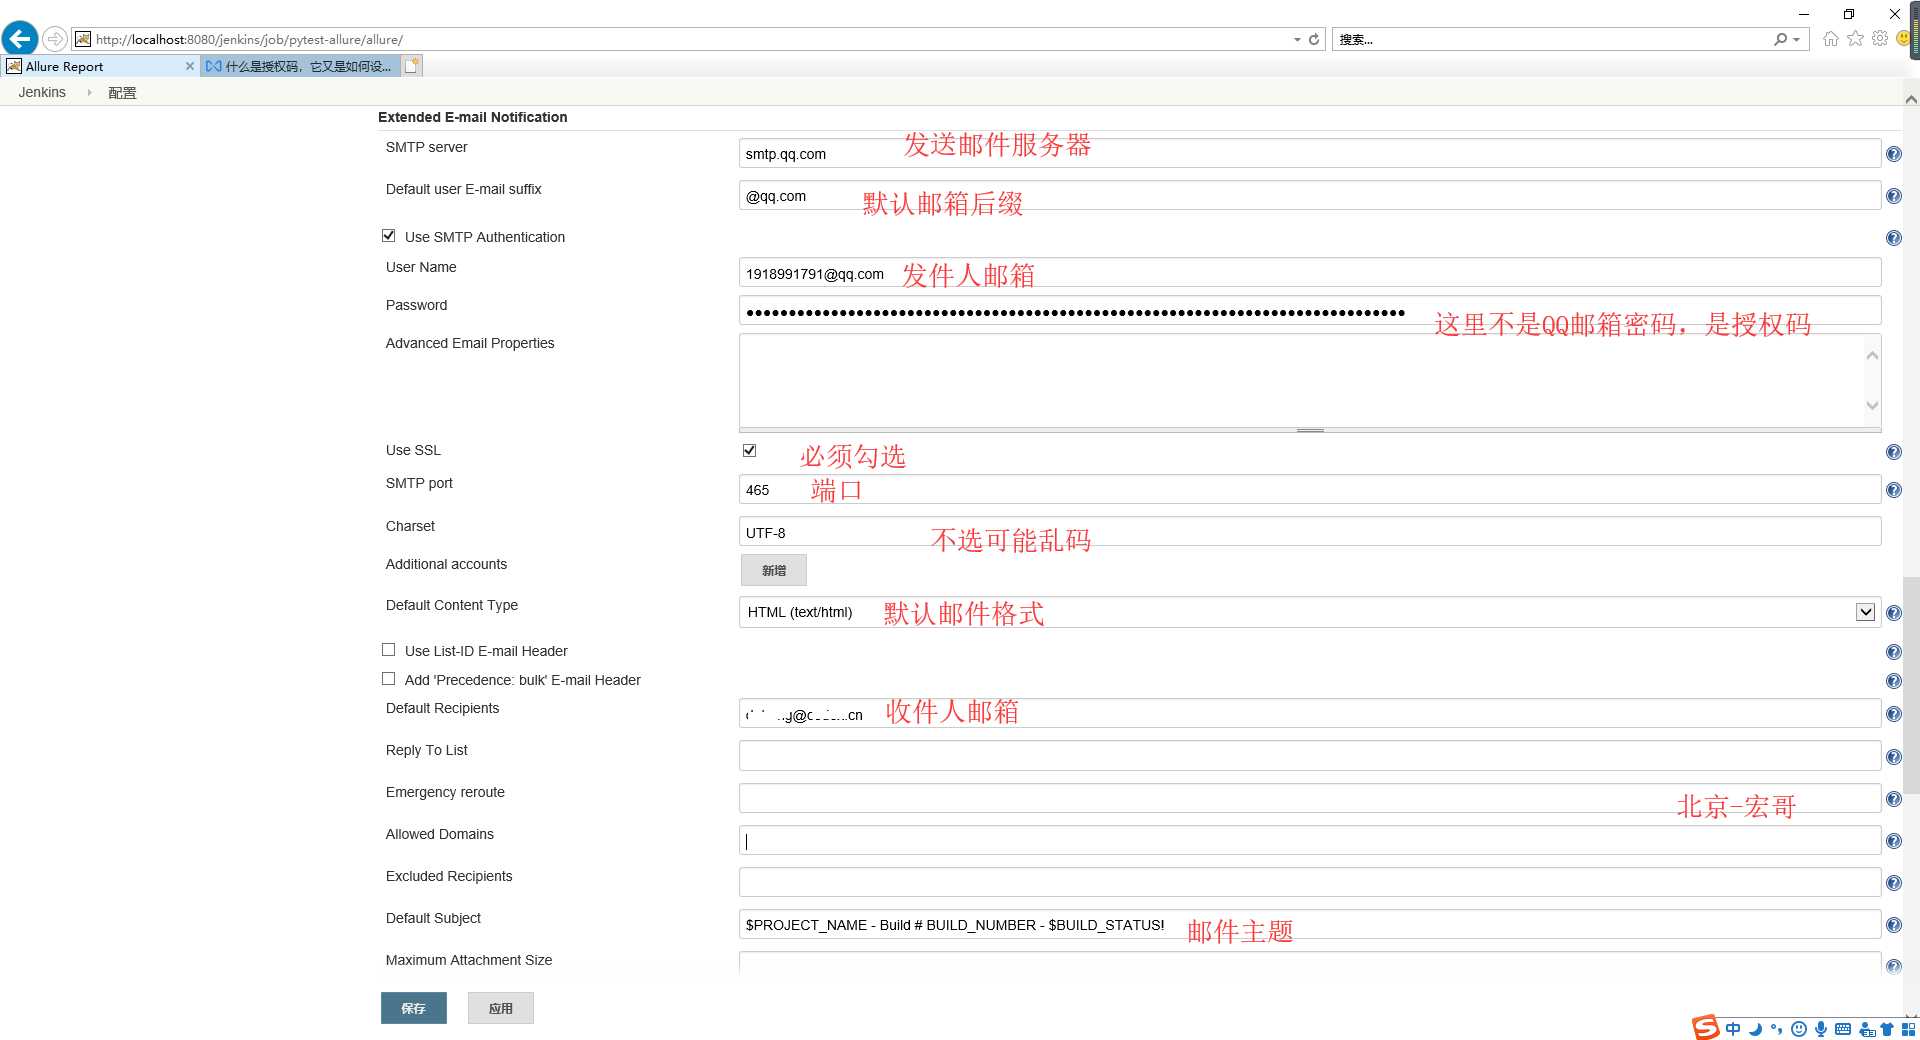Image resolution: width=1920 pixels, height=1040 pixels.
Task: Click Default Recipients field
Action: [1310, 714]
